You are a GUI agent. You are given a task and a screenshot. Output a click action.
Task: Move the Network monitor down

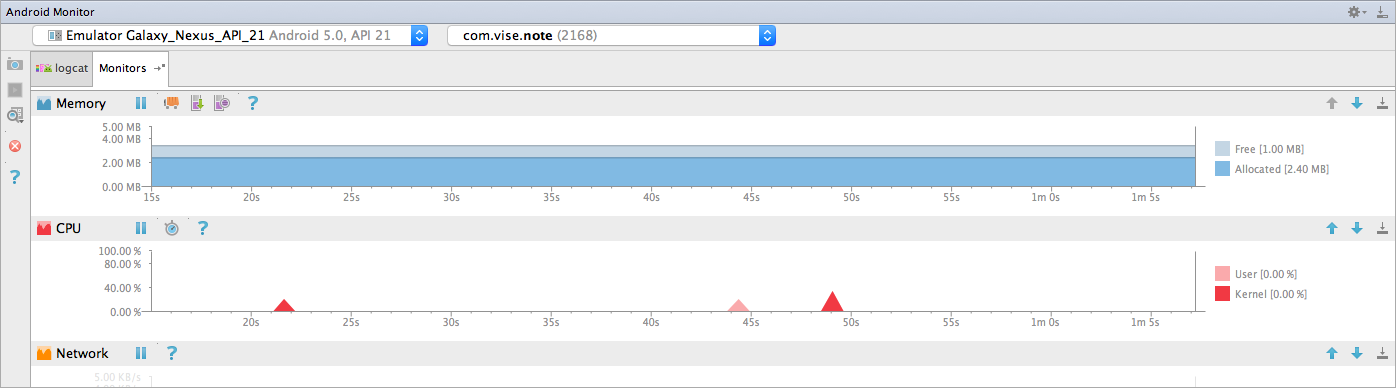pos(1357,353)
